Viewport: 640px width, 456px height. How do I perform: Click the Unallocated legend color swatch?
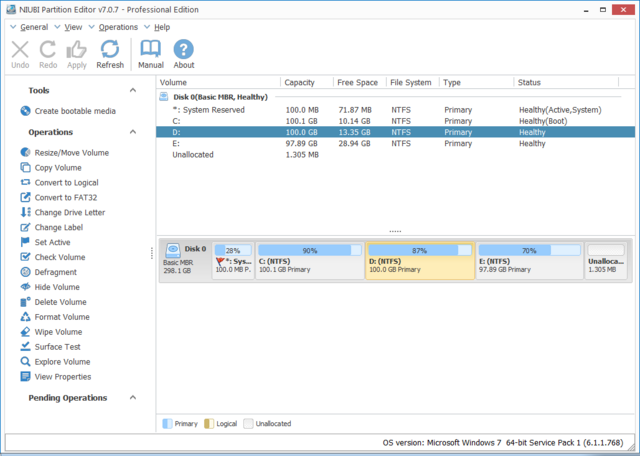coord(248,424)
